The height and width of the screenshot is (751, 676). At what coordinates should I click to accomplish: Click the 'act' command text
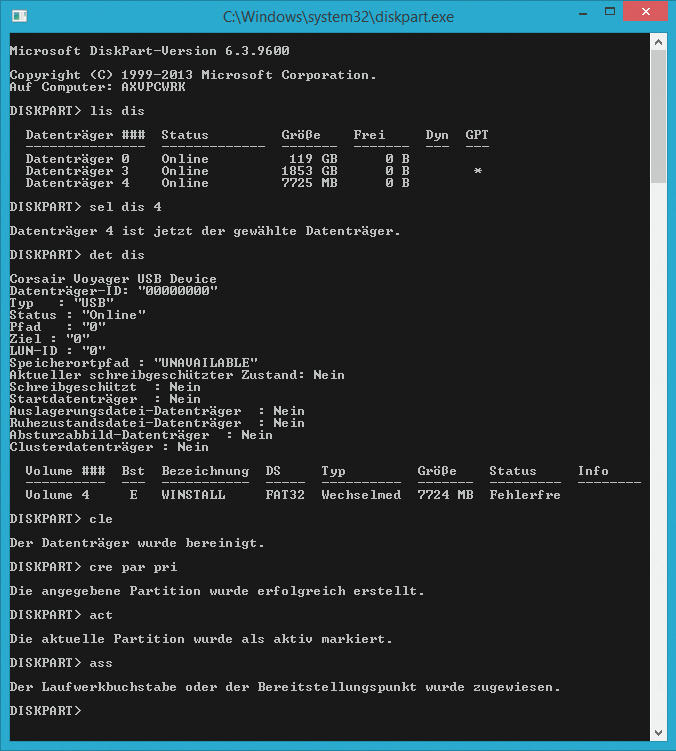101,615
